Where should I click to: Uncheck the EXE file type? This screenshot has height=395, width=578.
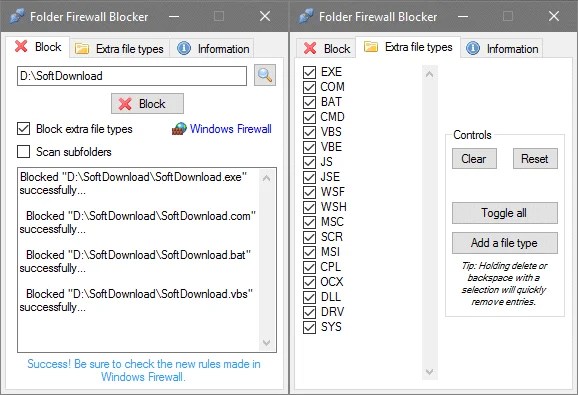(x=309, y=72)
